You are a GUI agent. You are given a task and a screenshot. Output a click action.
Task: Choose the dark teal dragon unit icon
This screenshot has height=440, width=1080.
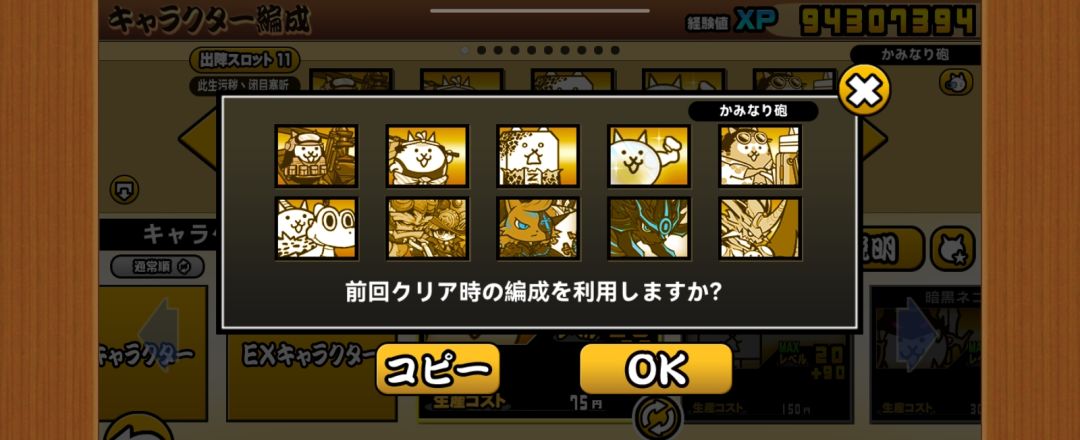(x=649, y=229)
